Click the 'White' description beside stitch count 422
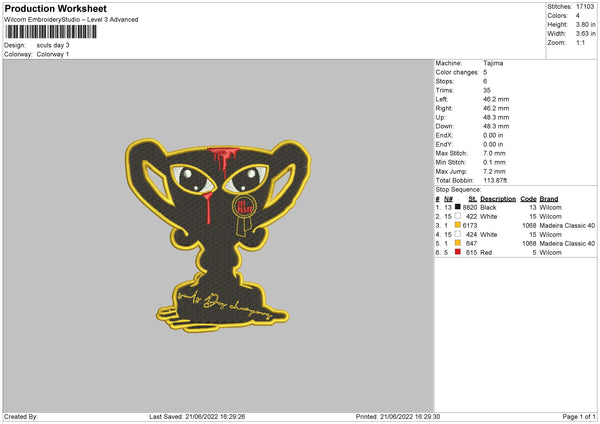600x424 pixels. [488, 217]
